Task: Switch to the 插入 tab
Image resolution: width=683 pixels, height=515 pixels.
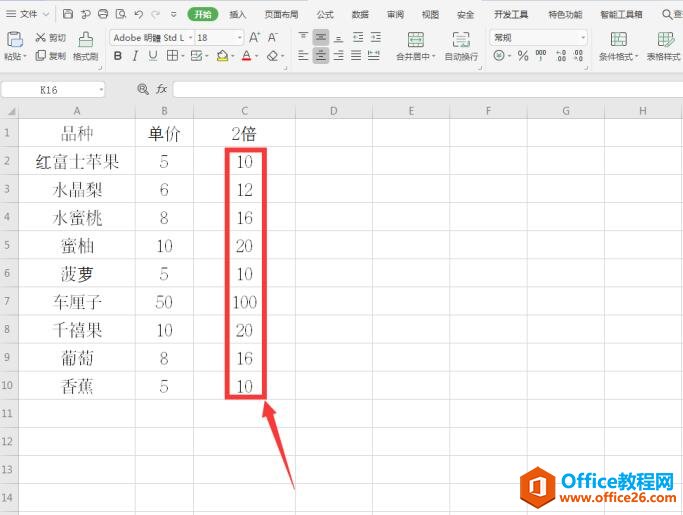Action: tap(238, 14)
